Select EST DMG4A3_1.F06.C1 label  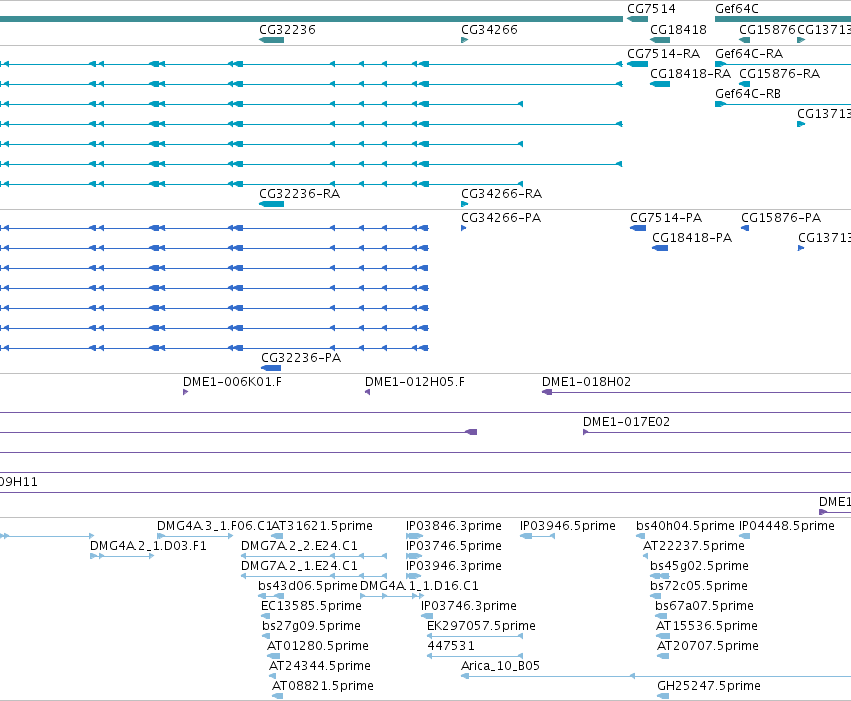(214, 526)
